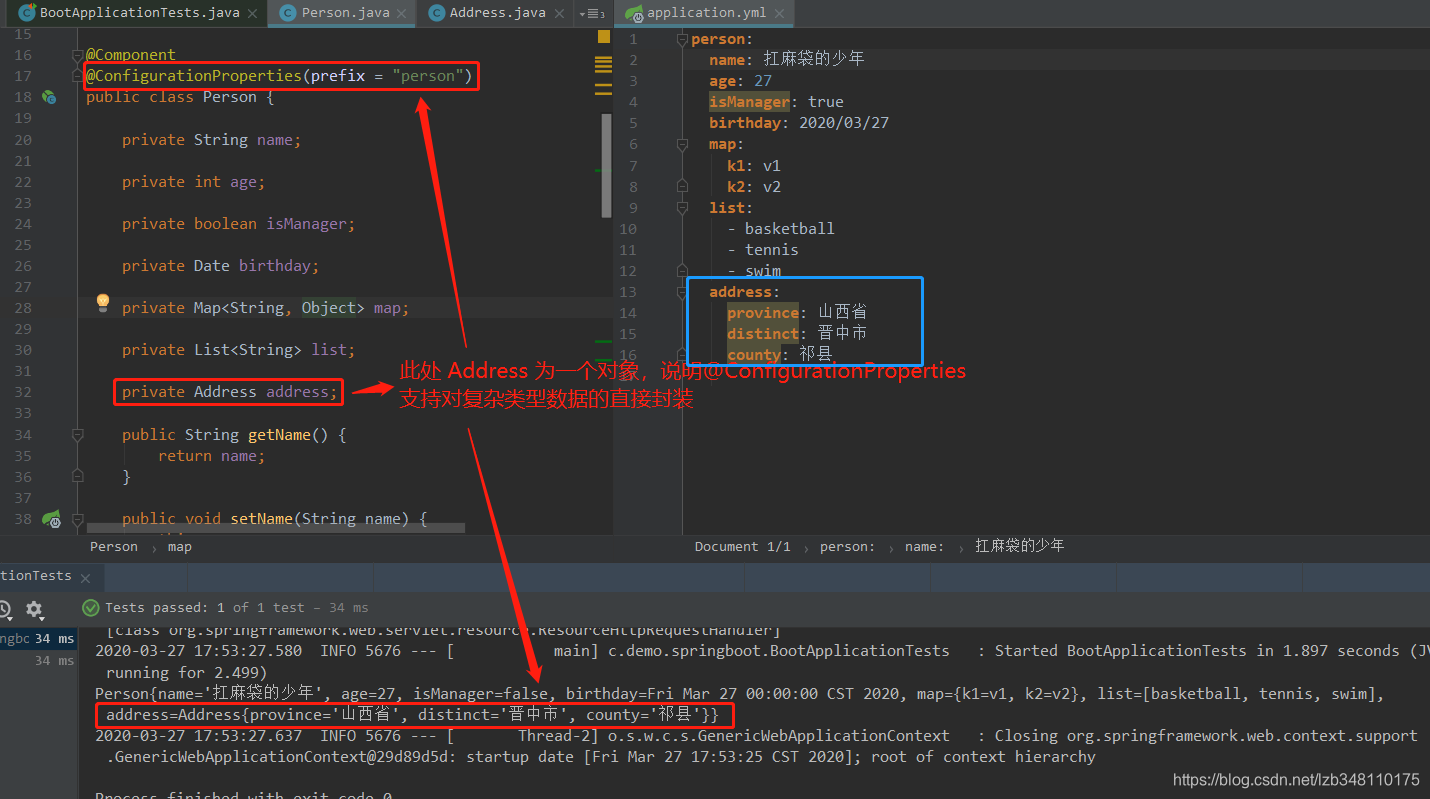
Task: Switch to the application.yml tab
Action: (705, 13)
